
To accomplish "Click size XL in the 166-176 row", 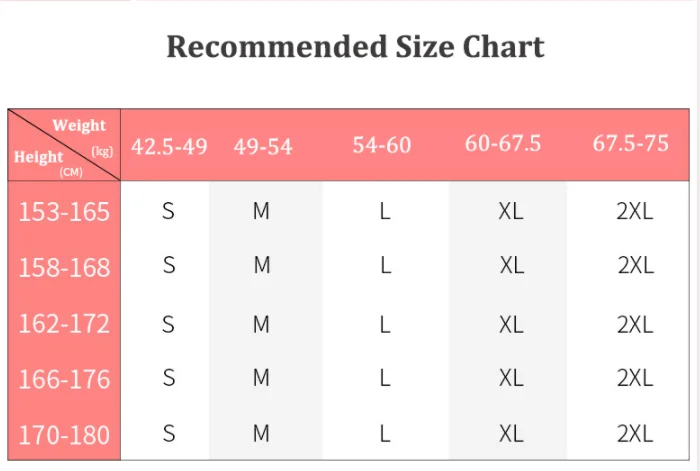I will click(x=511, y=378).
